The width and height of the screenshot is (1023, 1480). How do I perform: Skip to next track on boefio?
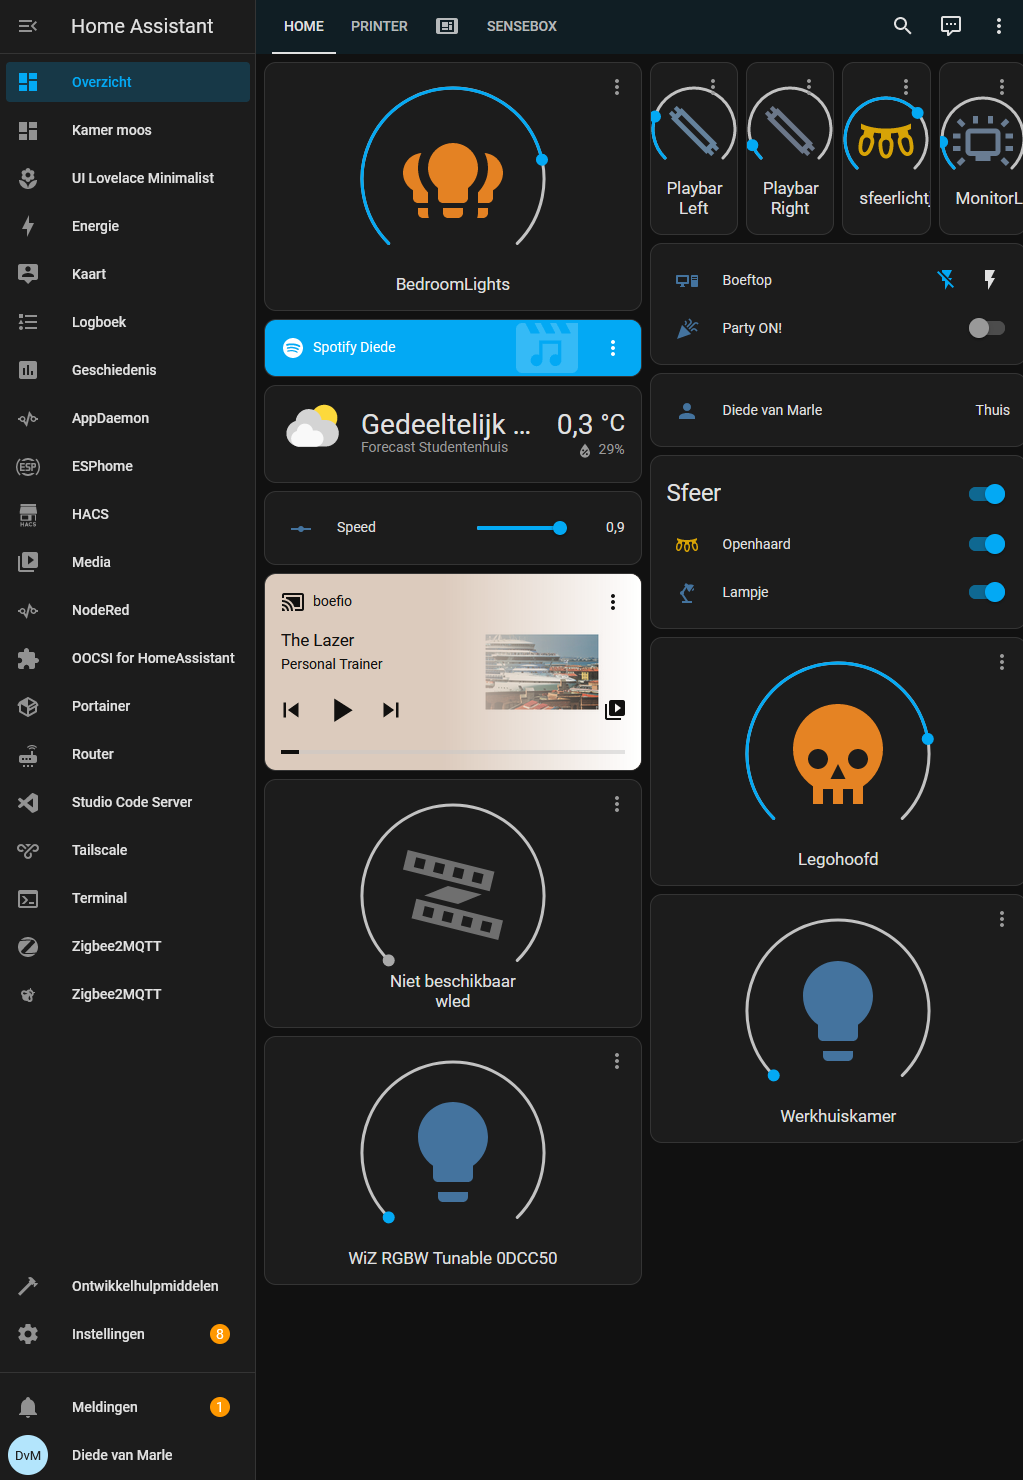click(x=391, y=710)
